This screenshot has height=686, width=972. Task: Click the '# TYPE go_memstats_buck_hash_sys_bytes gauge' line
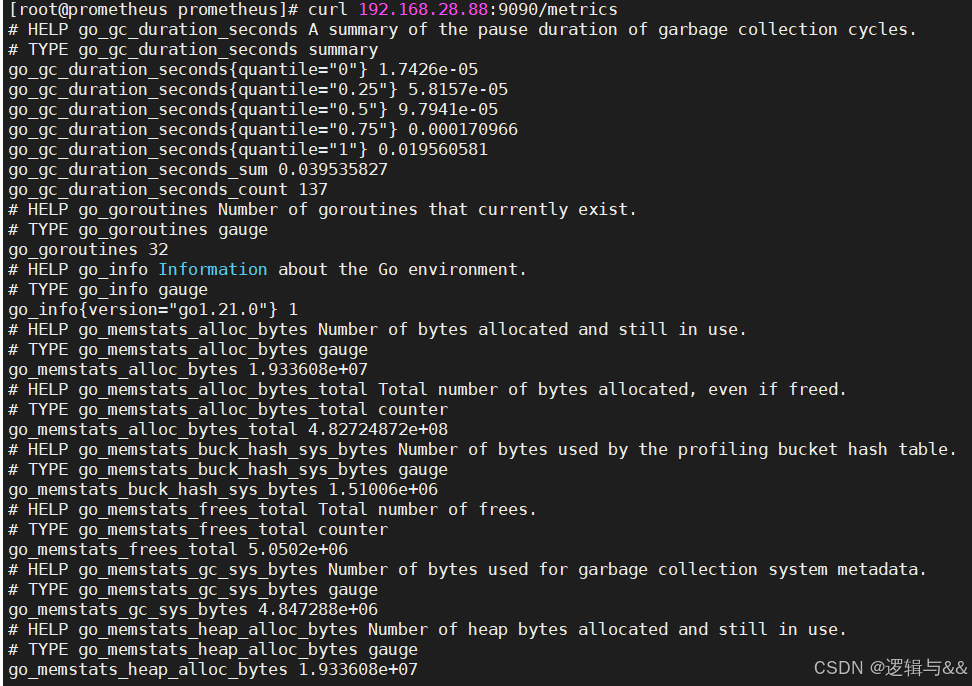(228, 469)
